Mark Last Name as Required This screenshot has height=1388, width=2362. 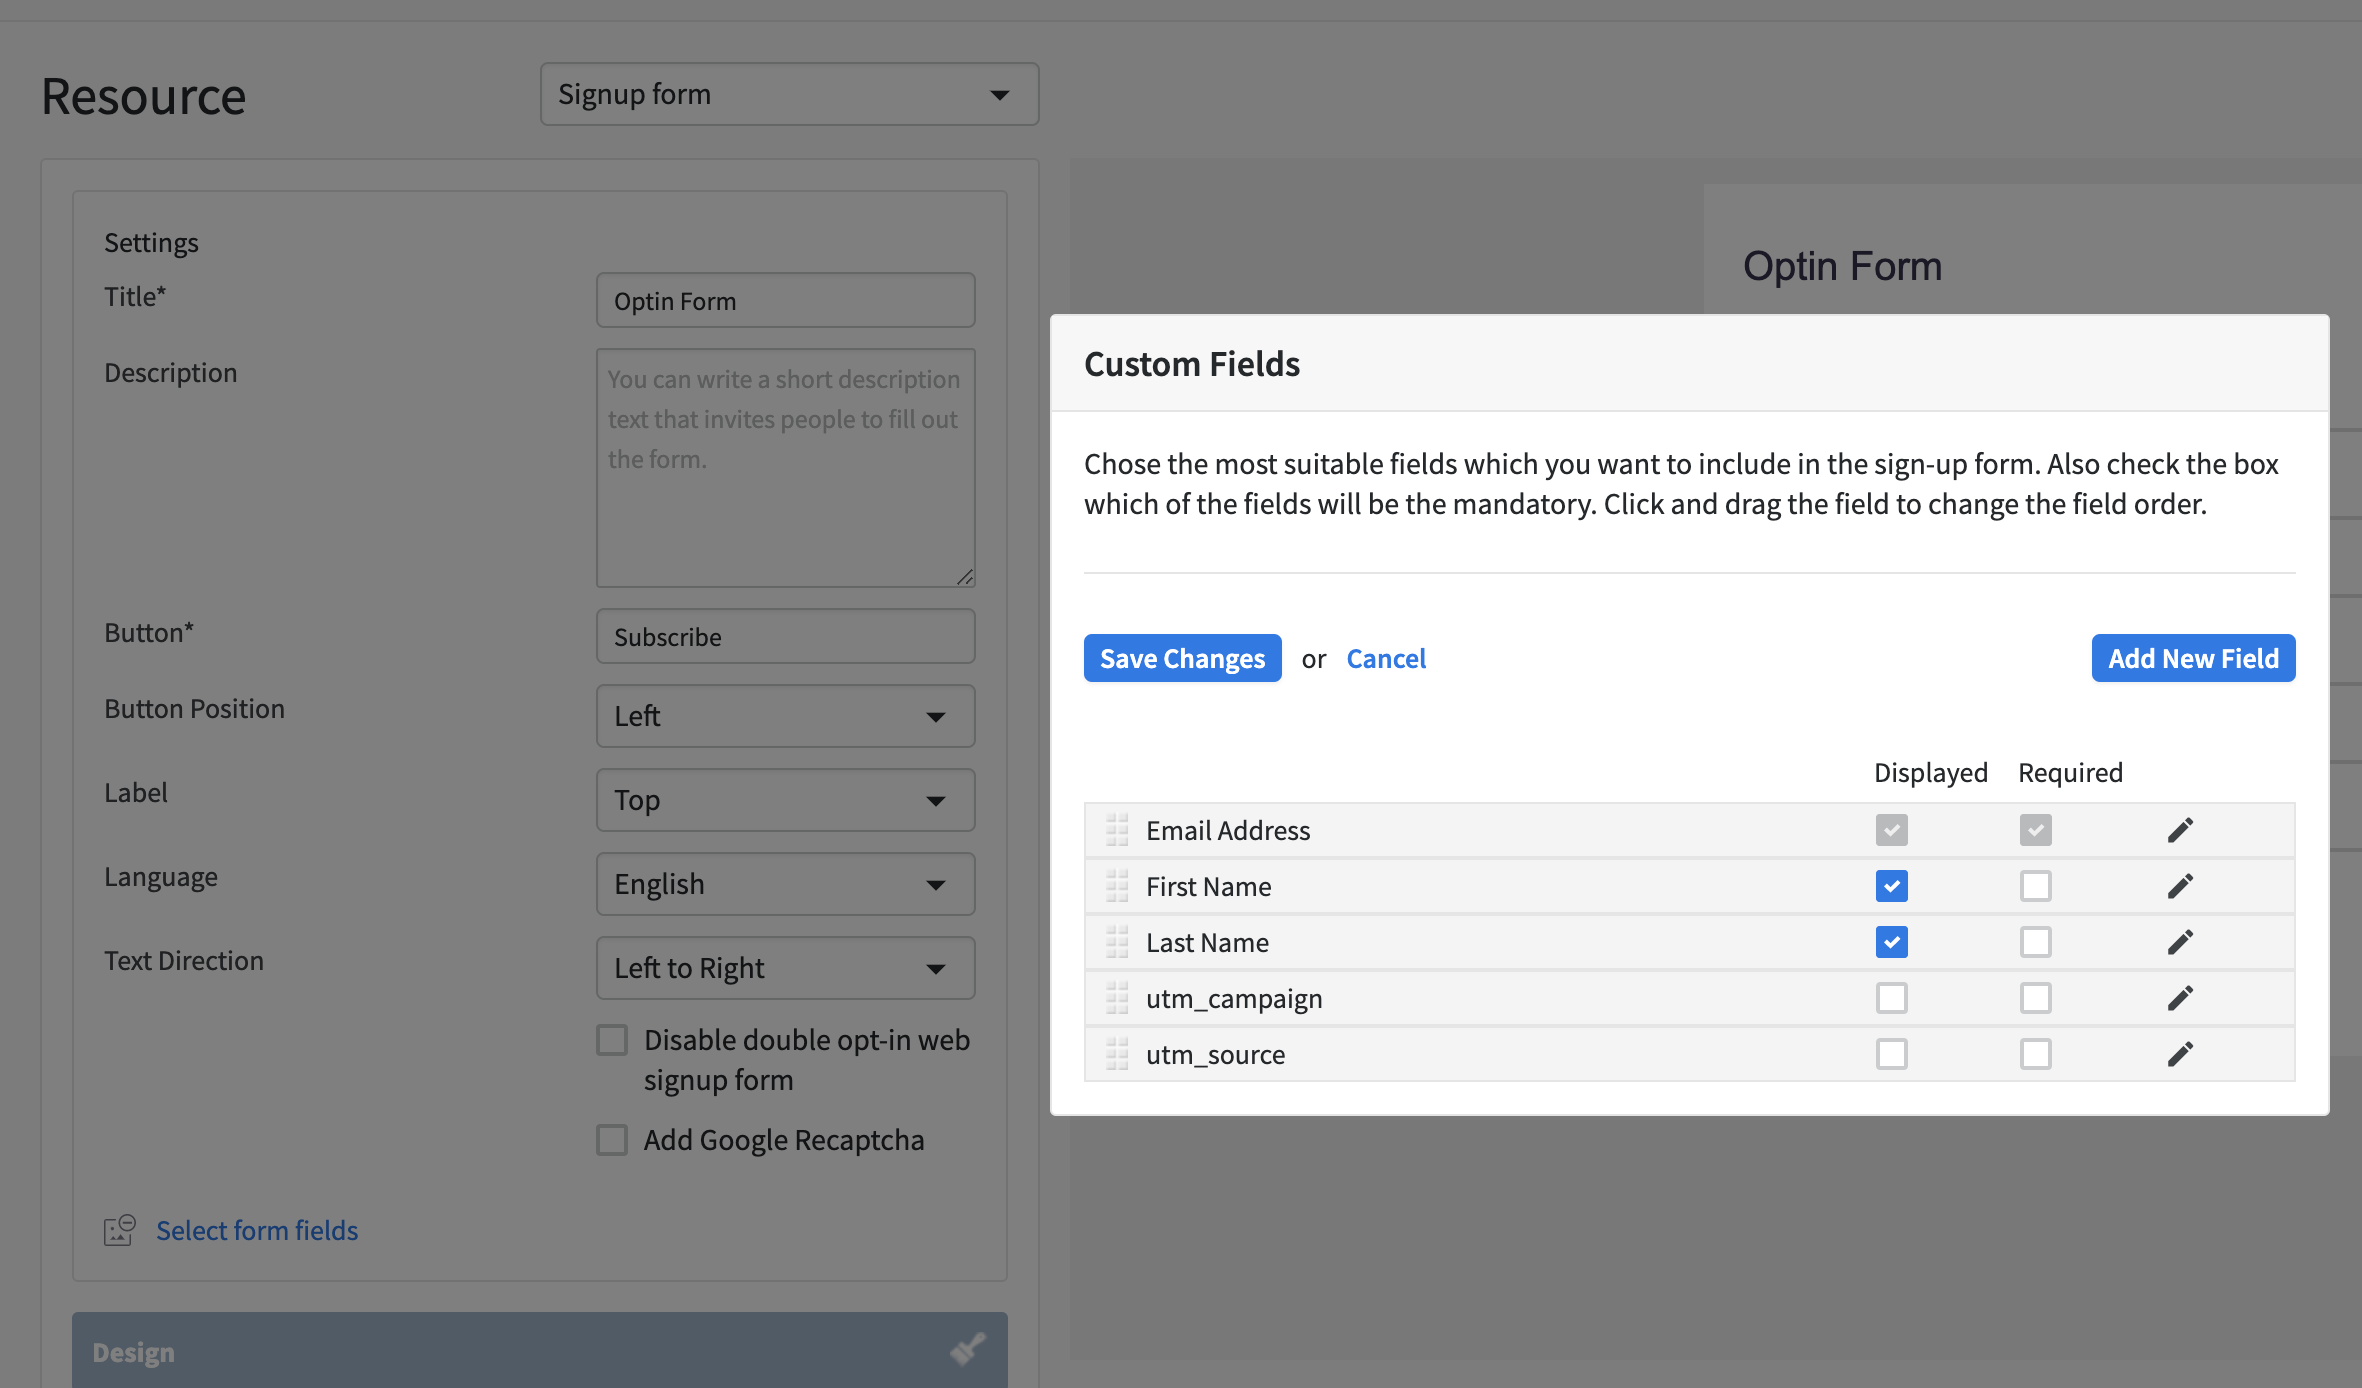(2035, 942)
